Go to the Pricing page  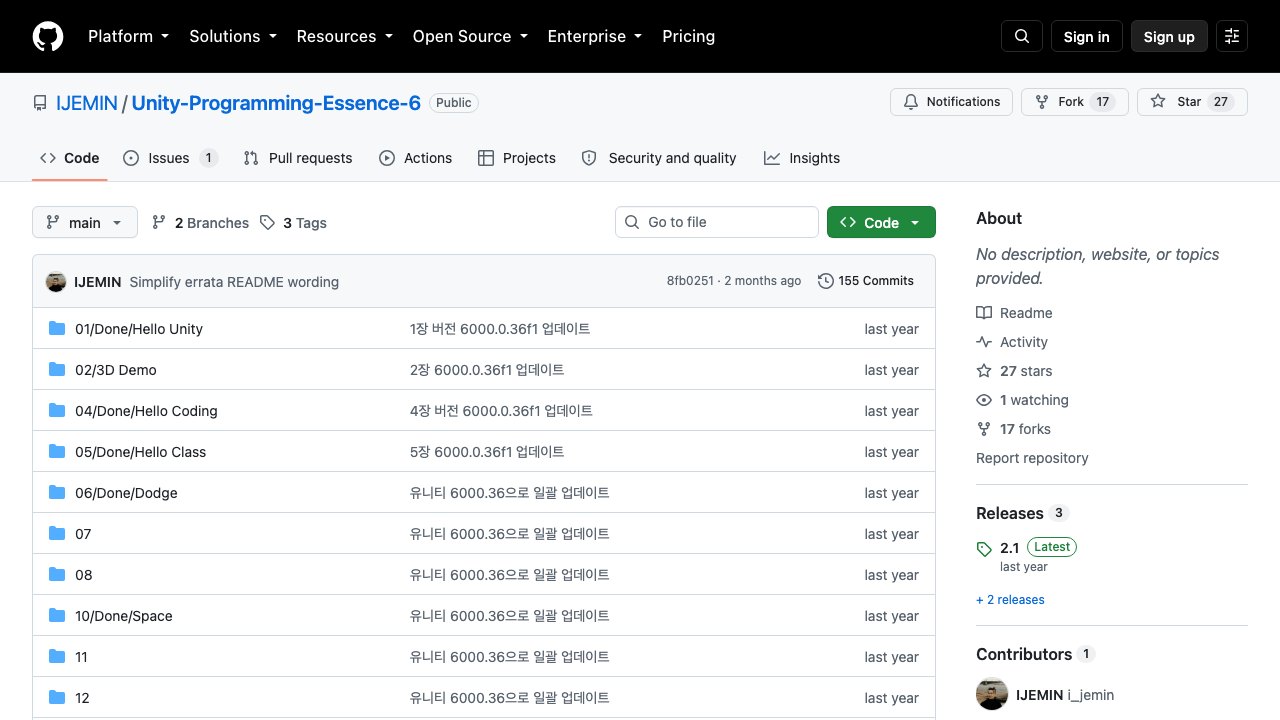click(x=688, y=36)
